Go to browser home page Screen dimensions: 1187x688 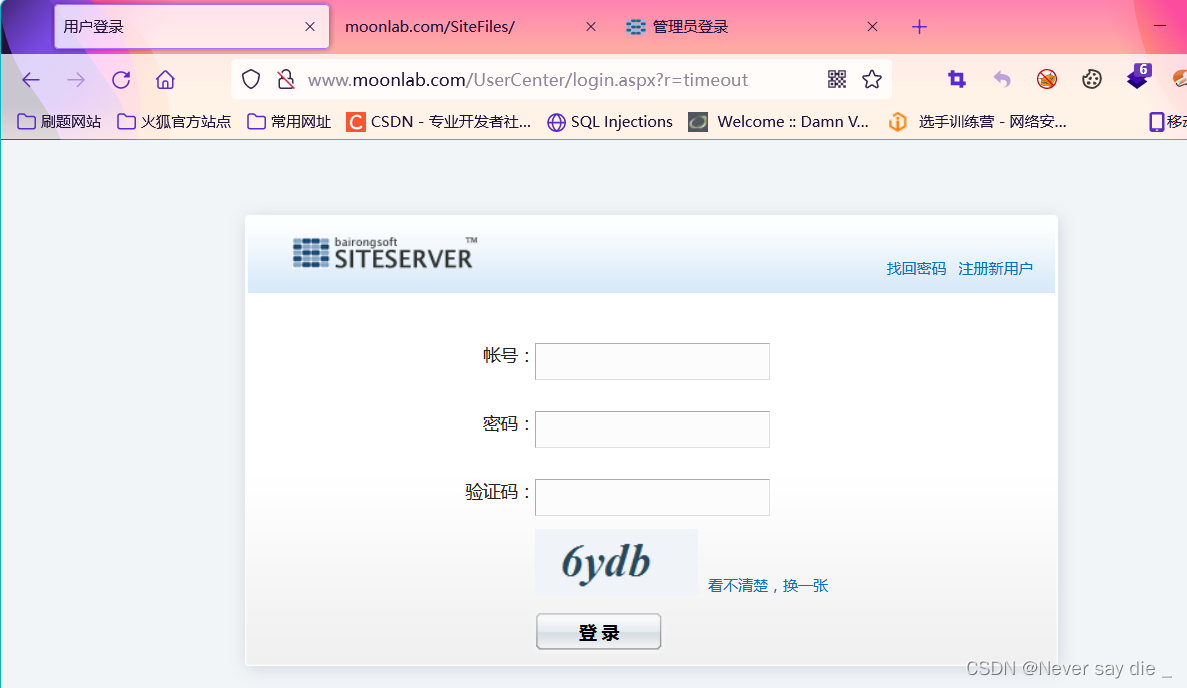pyautogui.click(x=165, y=79)
